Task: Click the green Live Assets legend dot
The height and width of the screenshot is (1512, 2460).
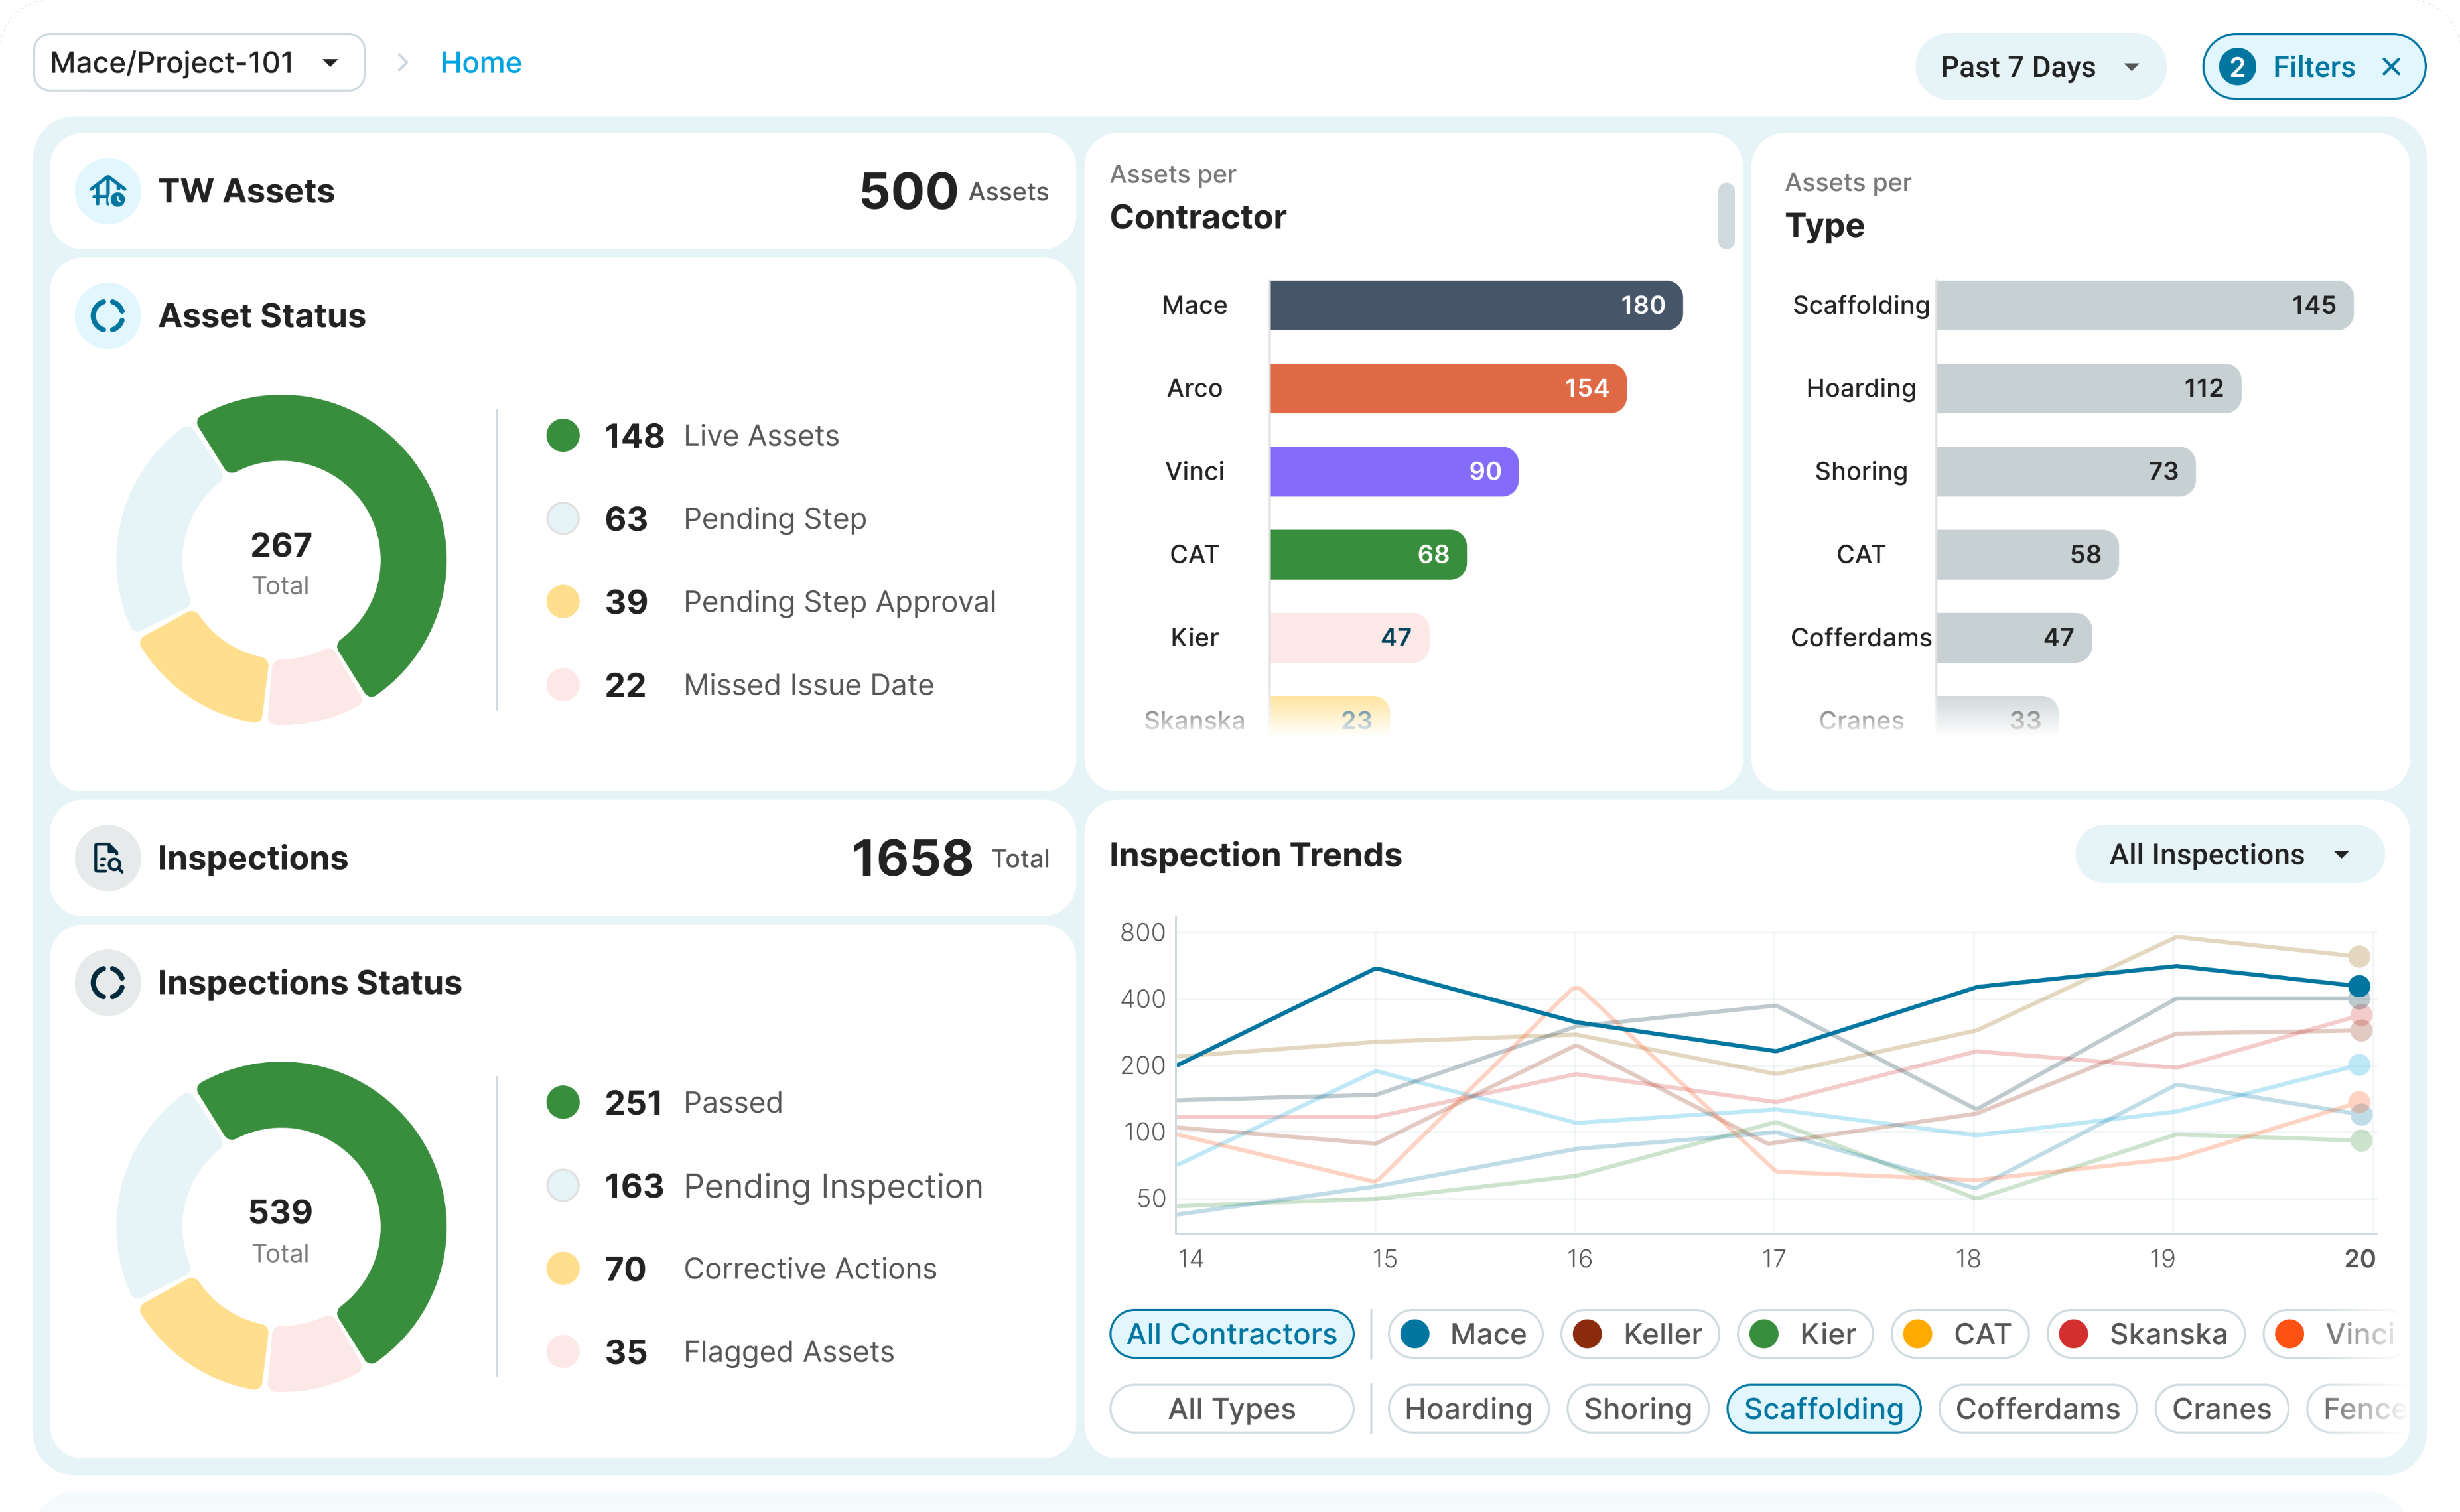Action: tap(563, 435)
